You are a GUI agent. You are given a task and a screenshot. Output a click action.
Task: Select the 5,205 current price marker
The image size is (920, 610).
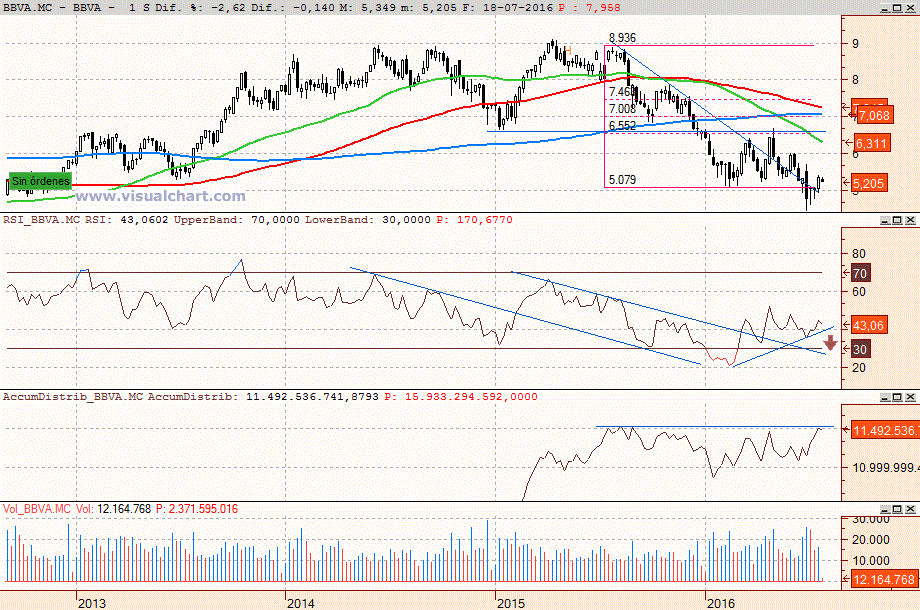click(x=868, y=184)
